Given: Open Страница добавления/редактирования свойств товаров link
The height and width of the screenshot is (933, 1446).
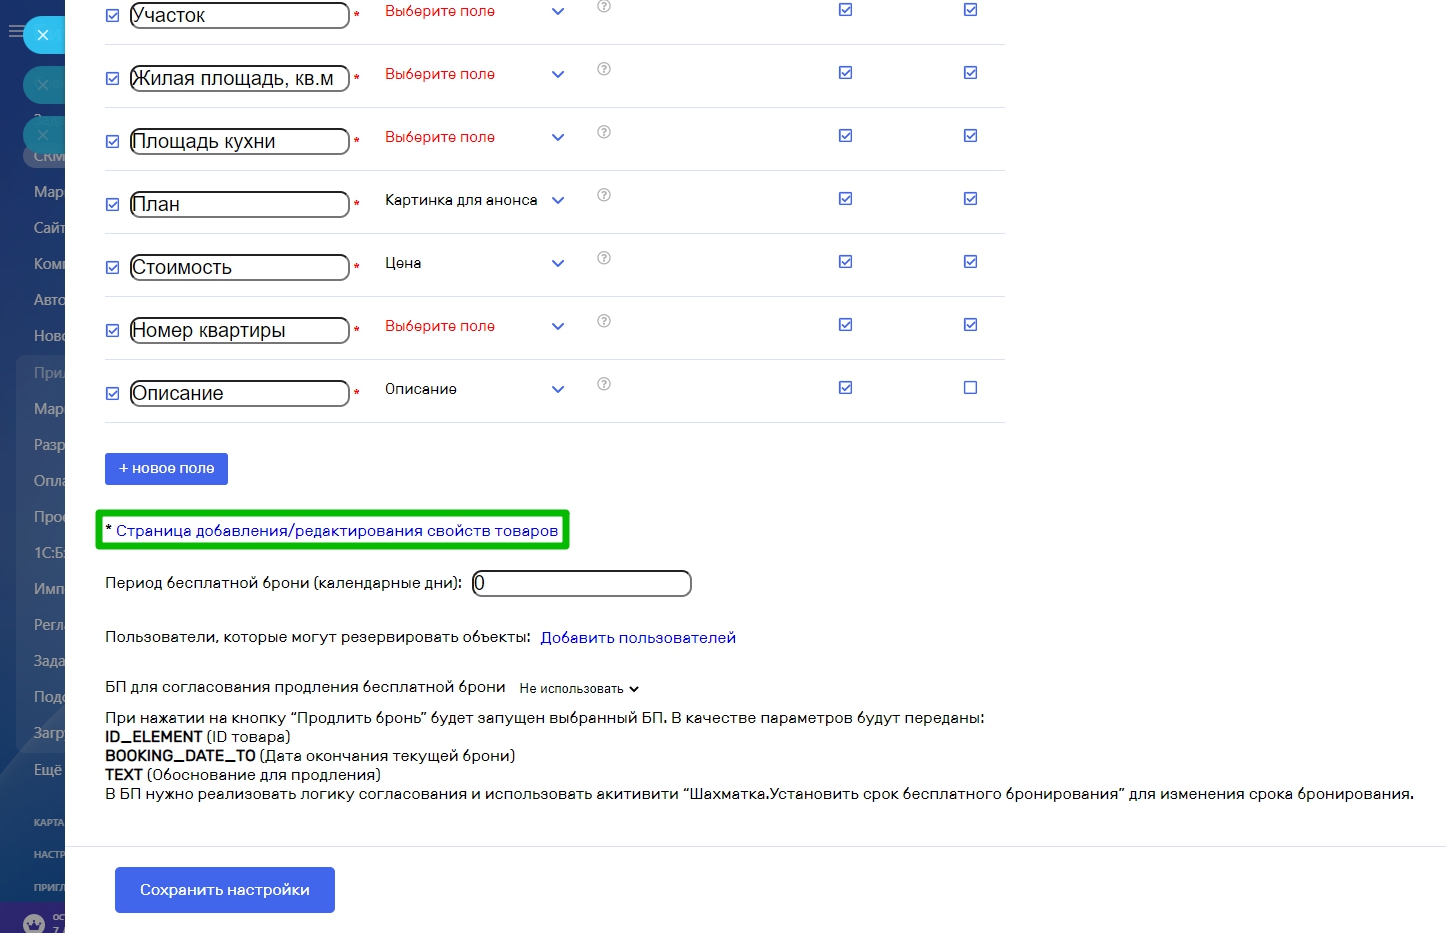Looking at the screenshot, I should (337, 531).
